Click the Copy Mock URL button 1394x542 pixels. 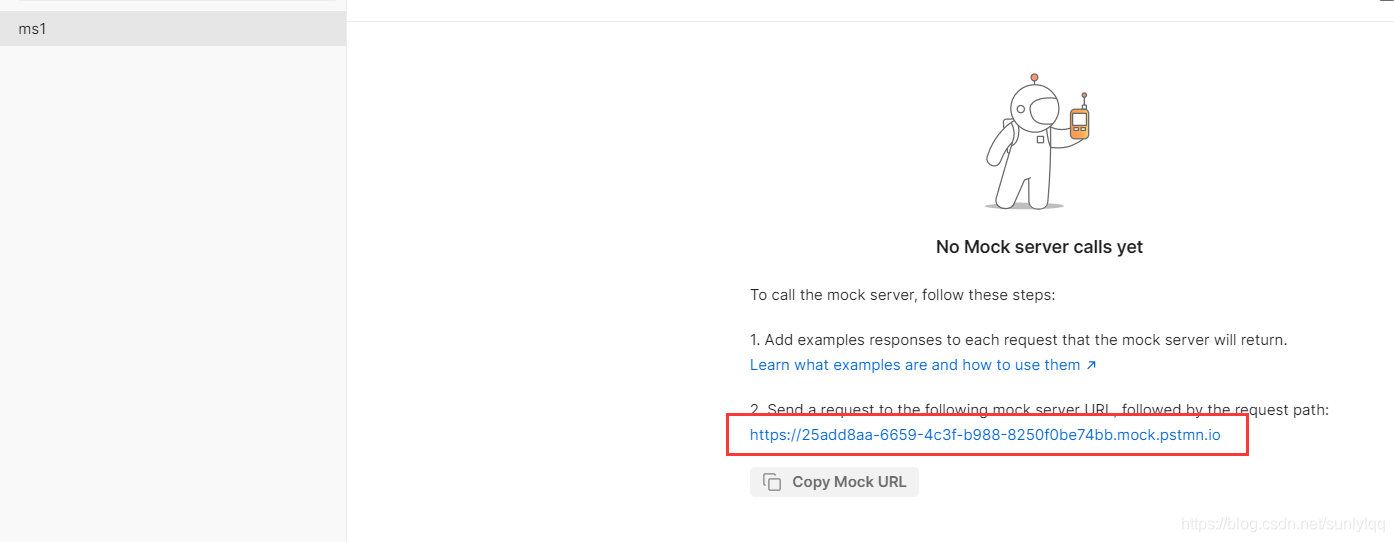[834, 482]
